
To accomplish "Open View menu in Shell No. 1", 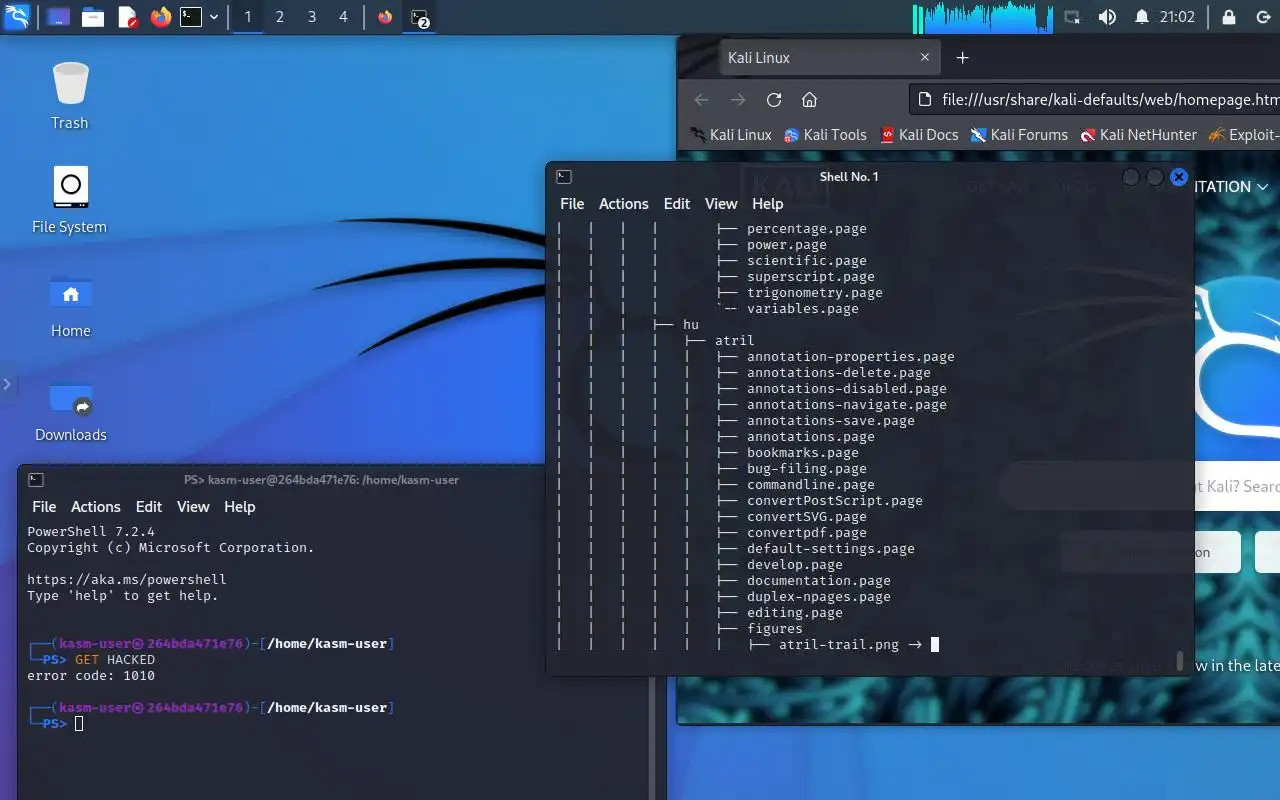I will click(721, 203).
